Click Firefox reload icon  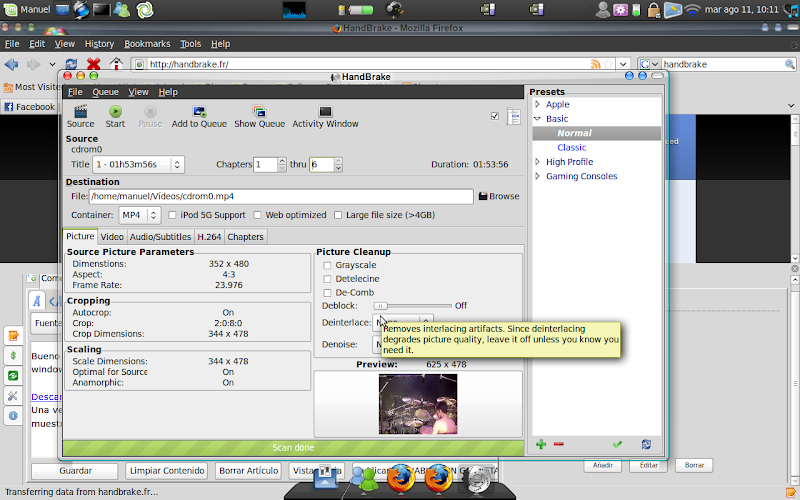pos(71,64)
